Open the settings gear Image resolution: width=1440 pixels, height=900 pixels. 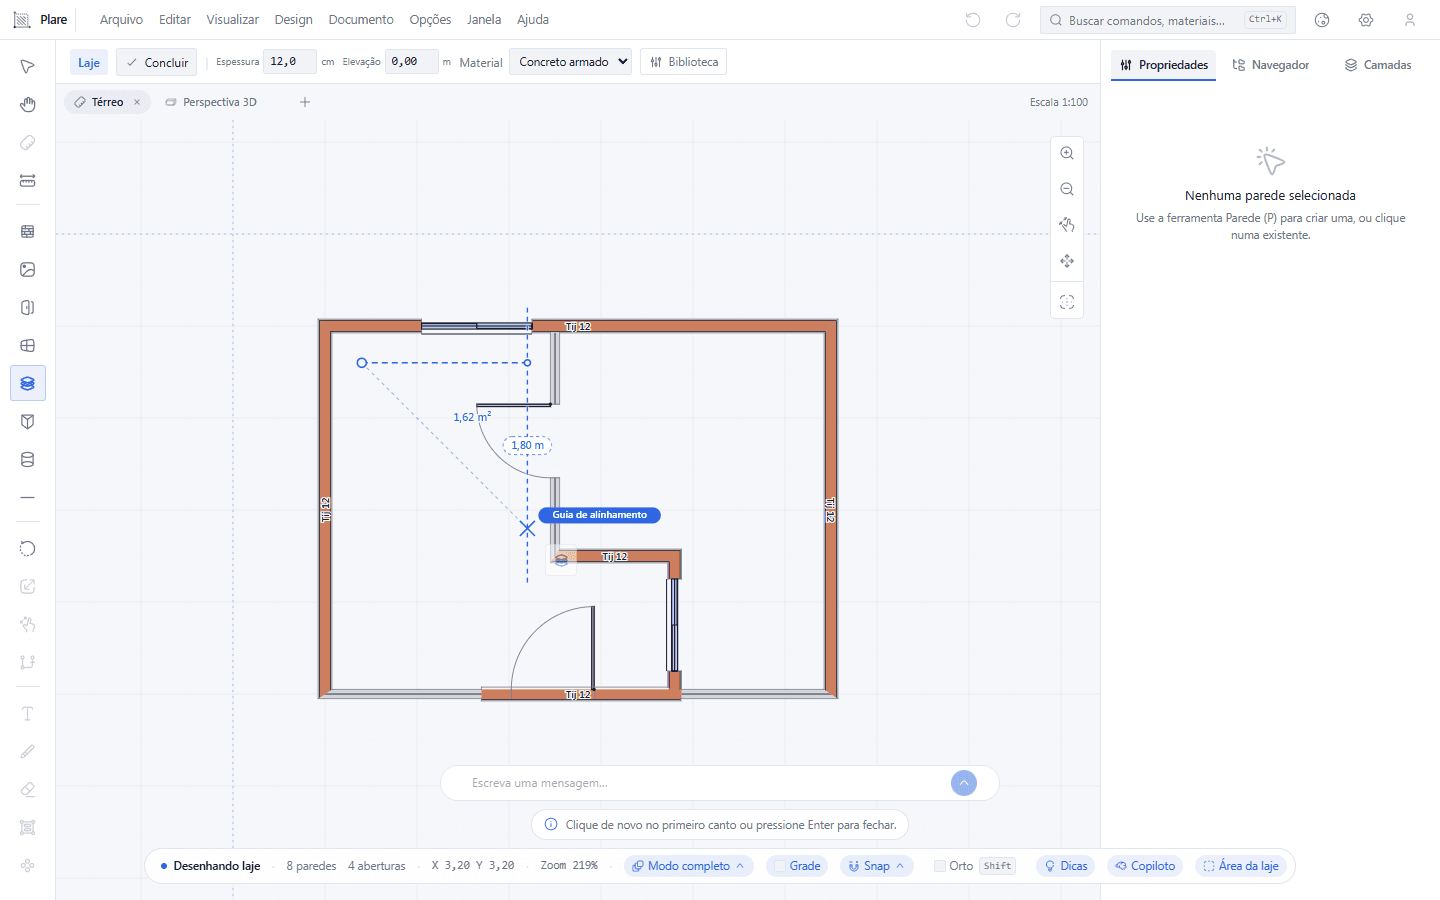pyautogui.click(x=1366, y=20)
